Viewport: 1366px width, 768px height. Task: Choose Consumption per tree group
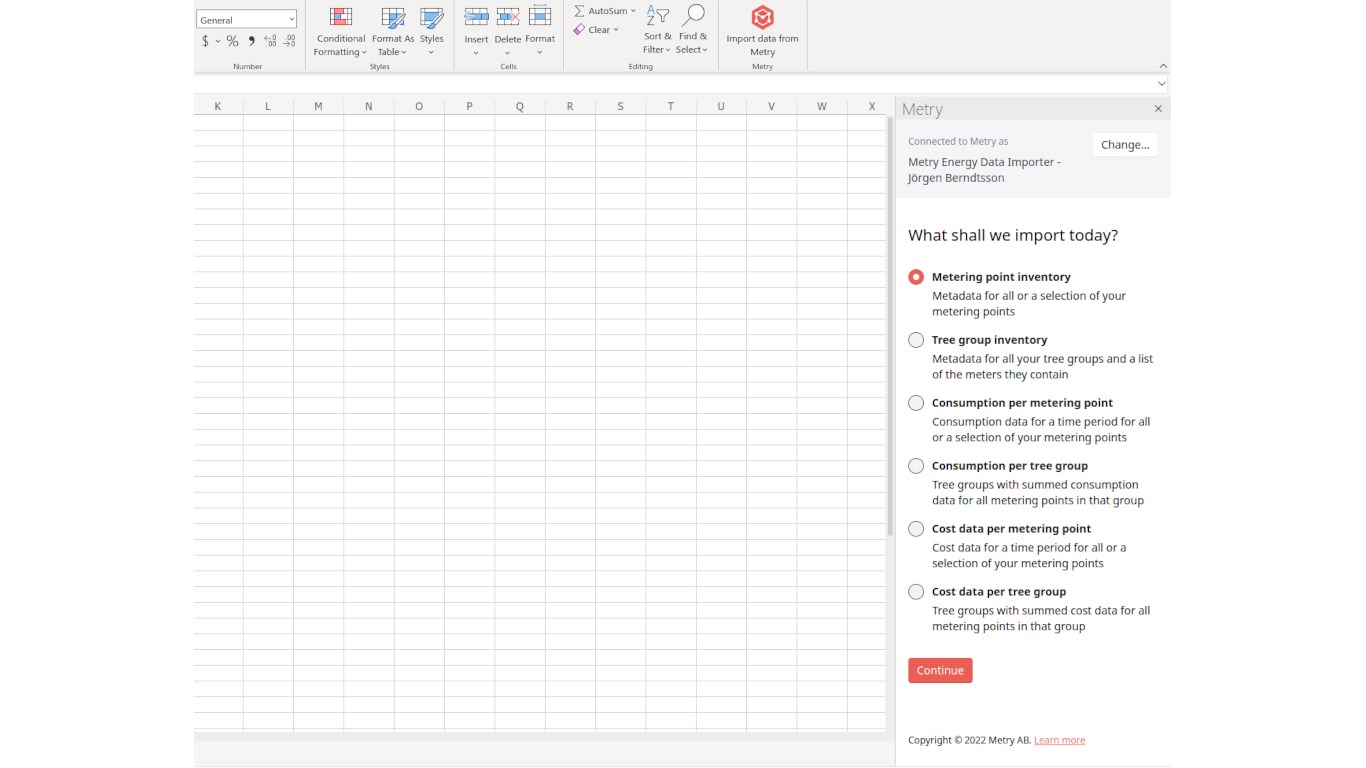pyautogui.click(x=916, y=466)
